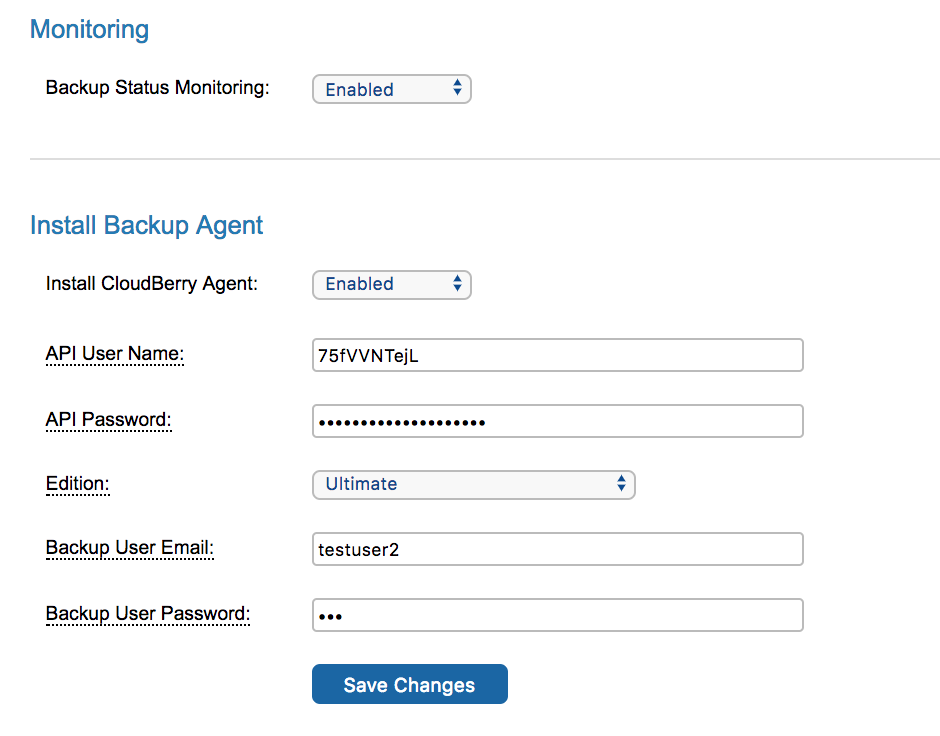Click the Save Changes button
The height and width of the screenshot is (736, 940).
pyautogui.click(x=409, y=684)
